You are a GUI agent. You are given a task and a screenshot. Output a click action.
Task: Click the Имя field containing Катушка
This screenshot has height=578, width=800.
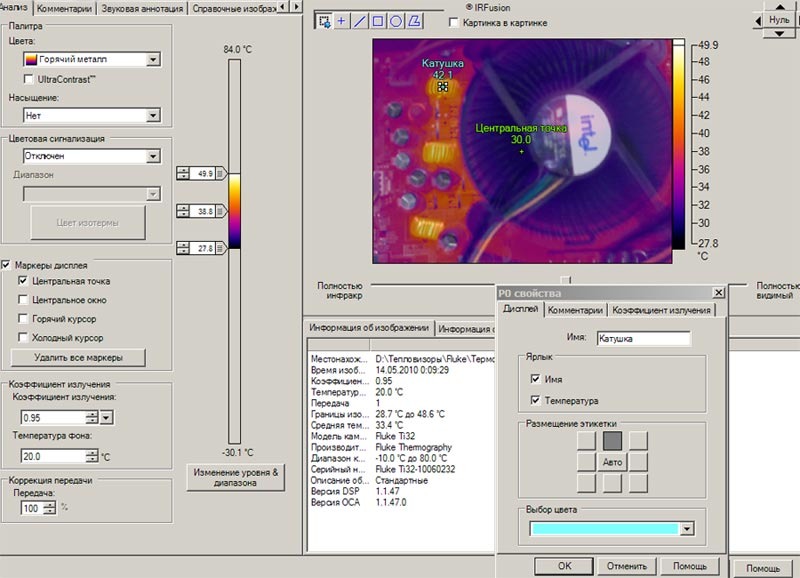(644, 339)
